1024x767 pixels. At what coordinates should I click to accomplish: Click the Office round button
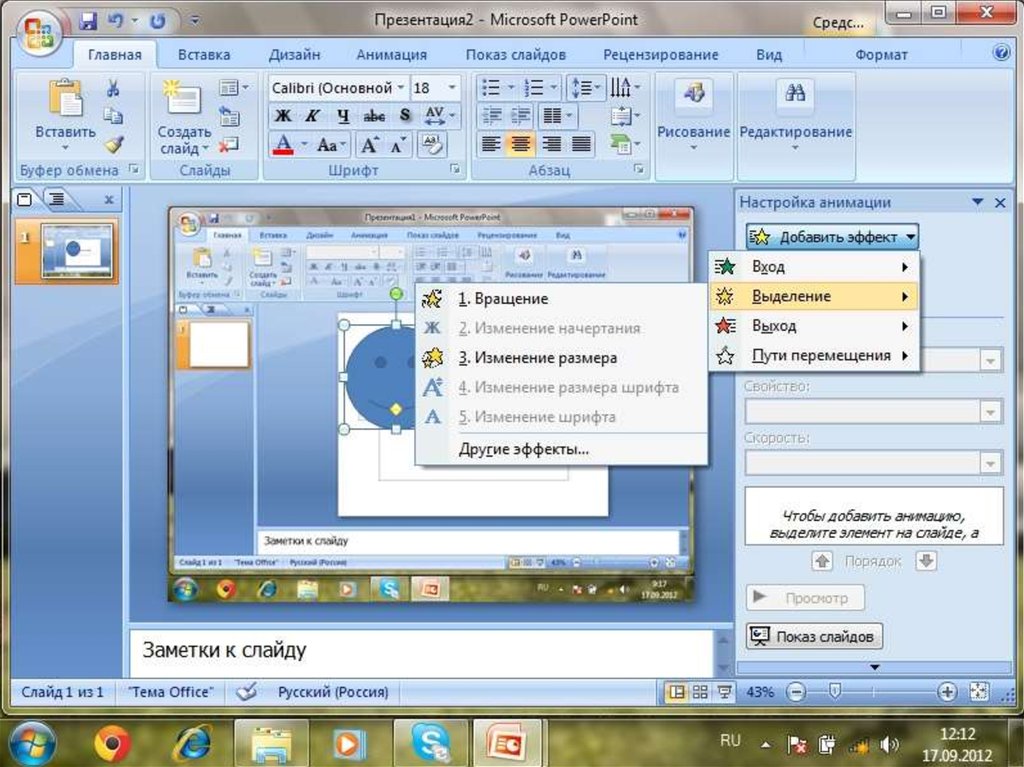[x=37, y=32]
